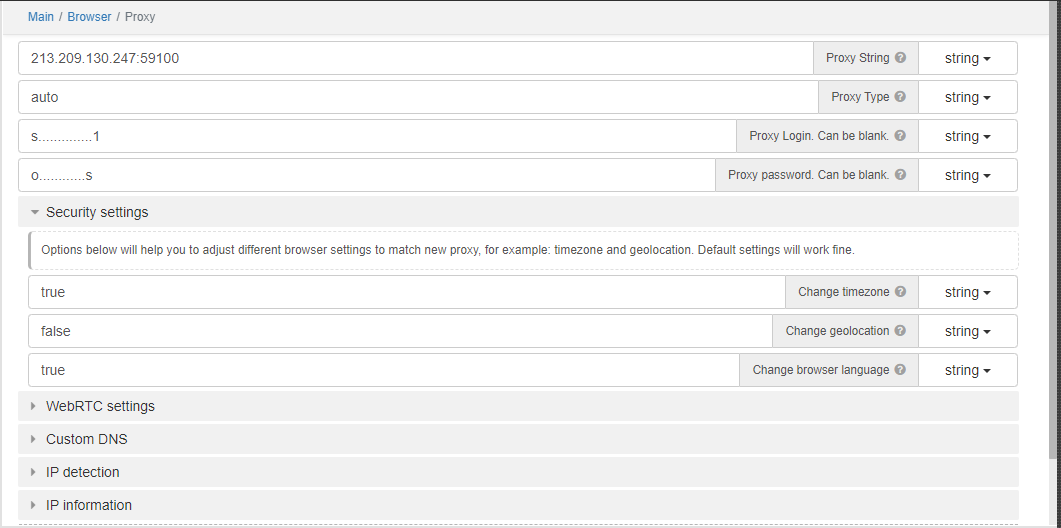Go to Main in breadcrumb

[x=41, y=17]
